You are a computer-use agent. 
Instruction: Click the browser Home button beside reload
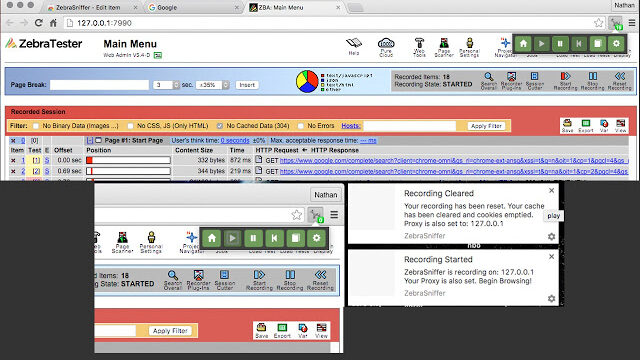53,23
